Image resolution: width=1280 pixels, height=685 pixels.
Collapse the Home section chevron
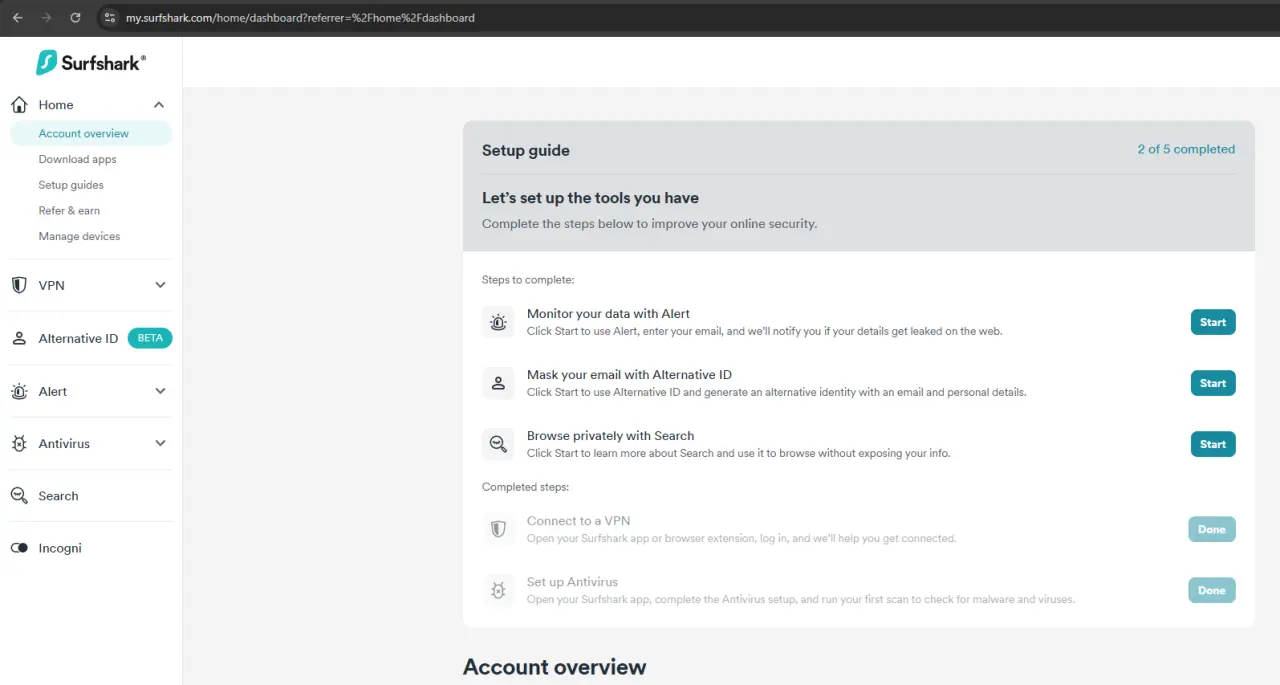159,105
